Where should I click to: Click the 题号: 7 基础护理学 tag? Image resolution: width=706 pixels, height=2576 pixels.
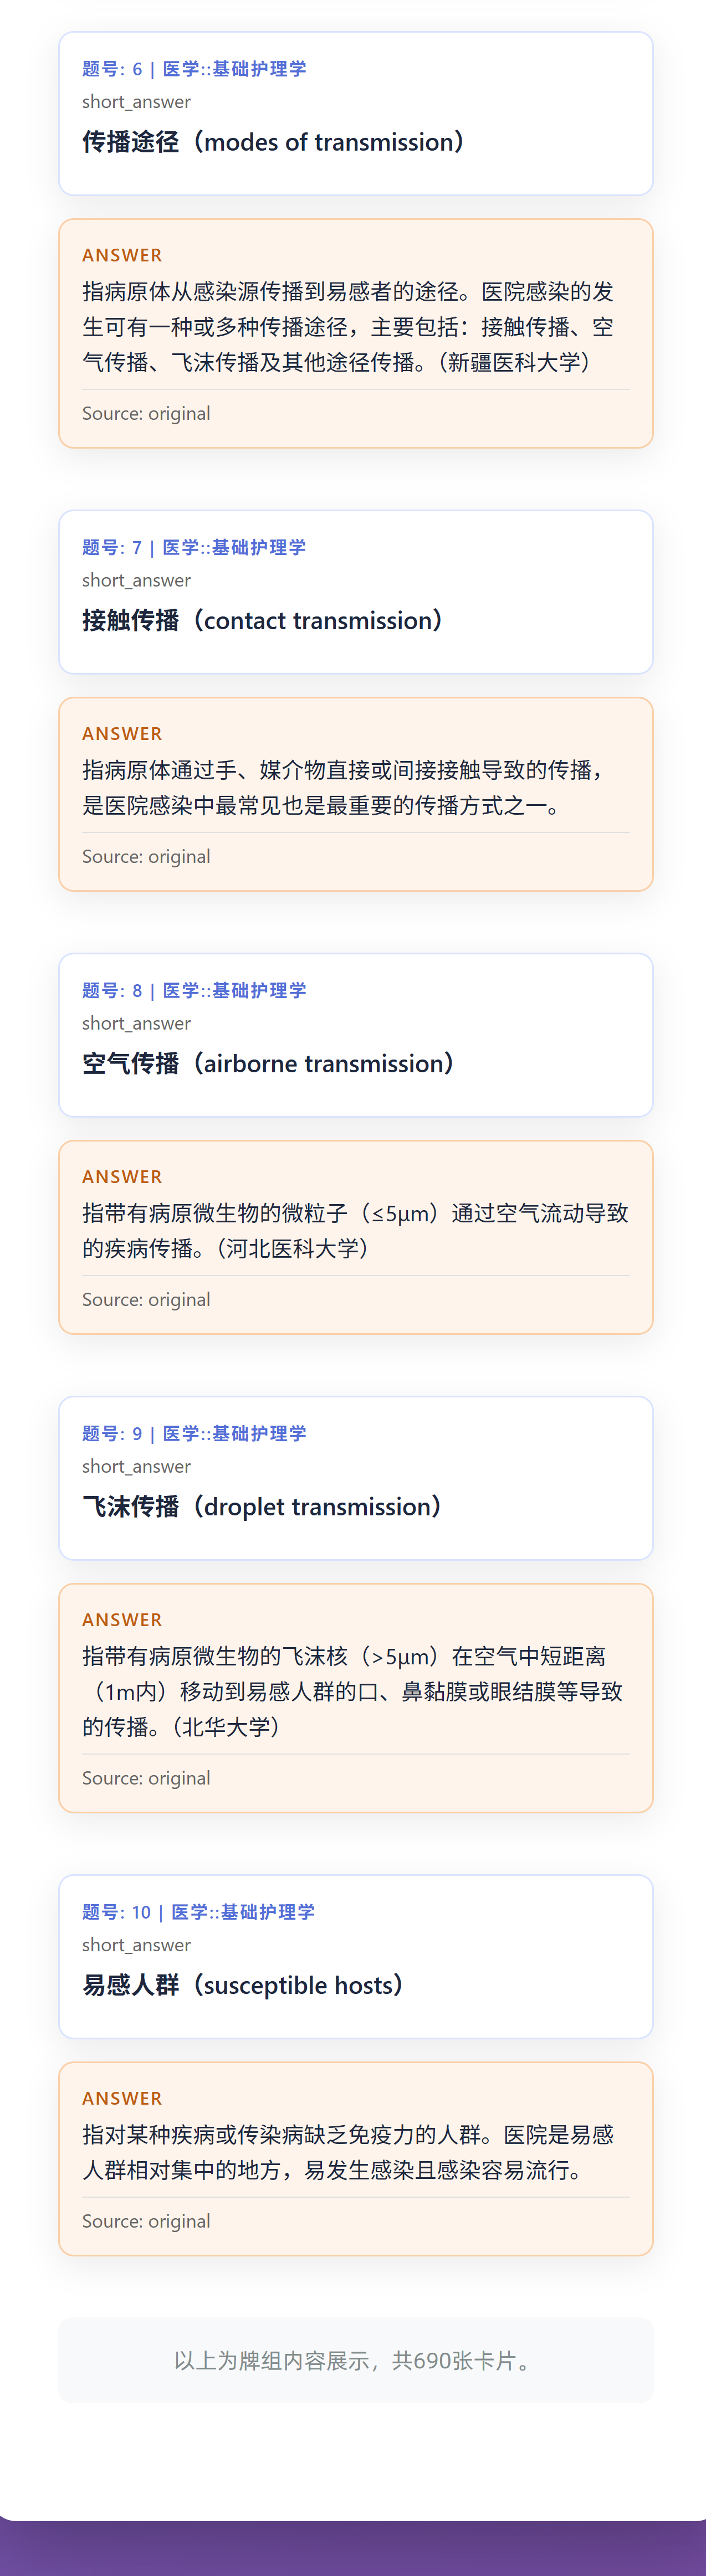(194, 548)
